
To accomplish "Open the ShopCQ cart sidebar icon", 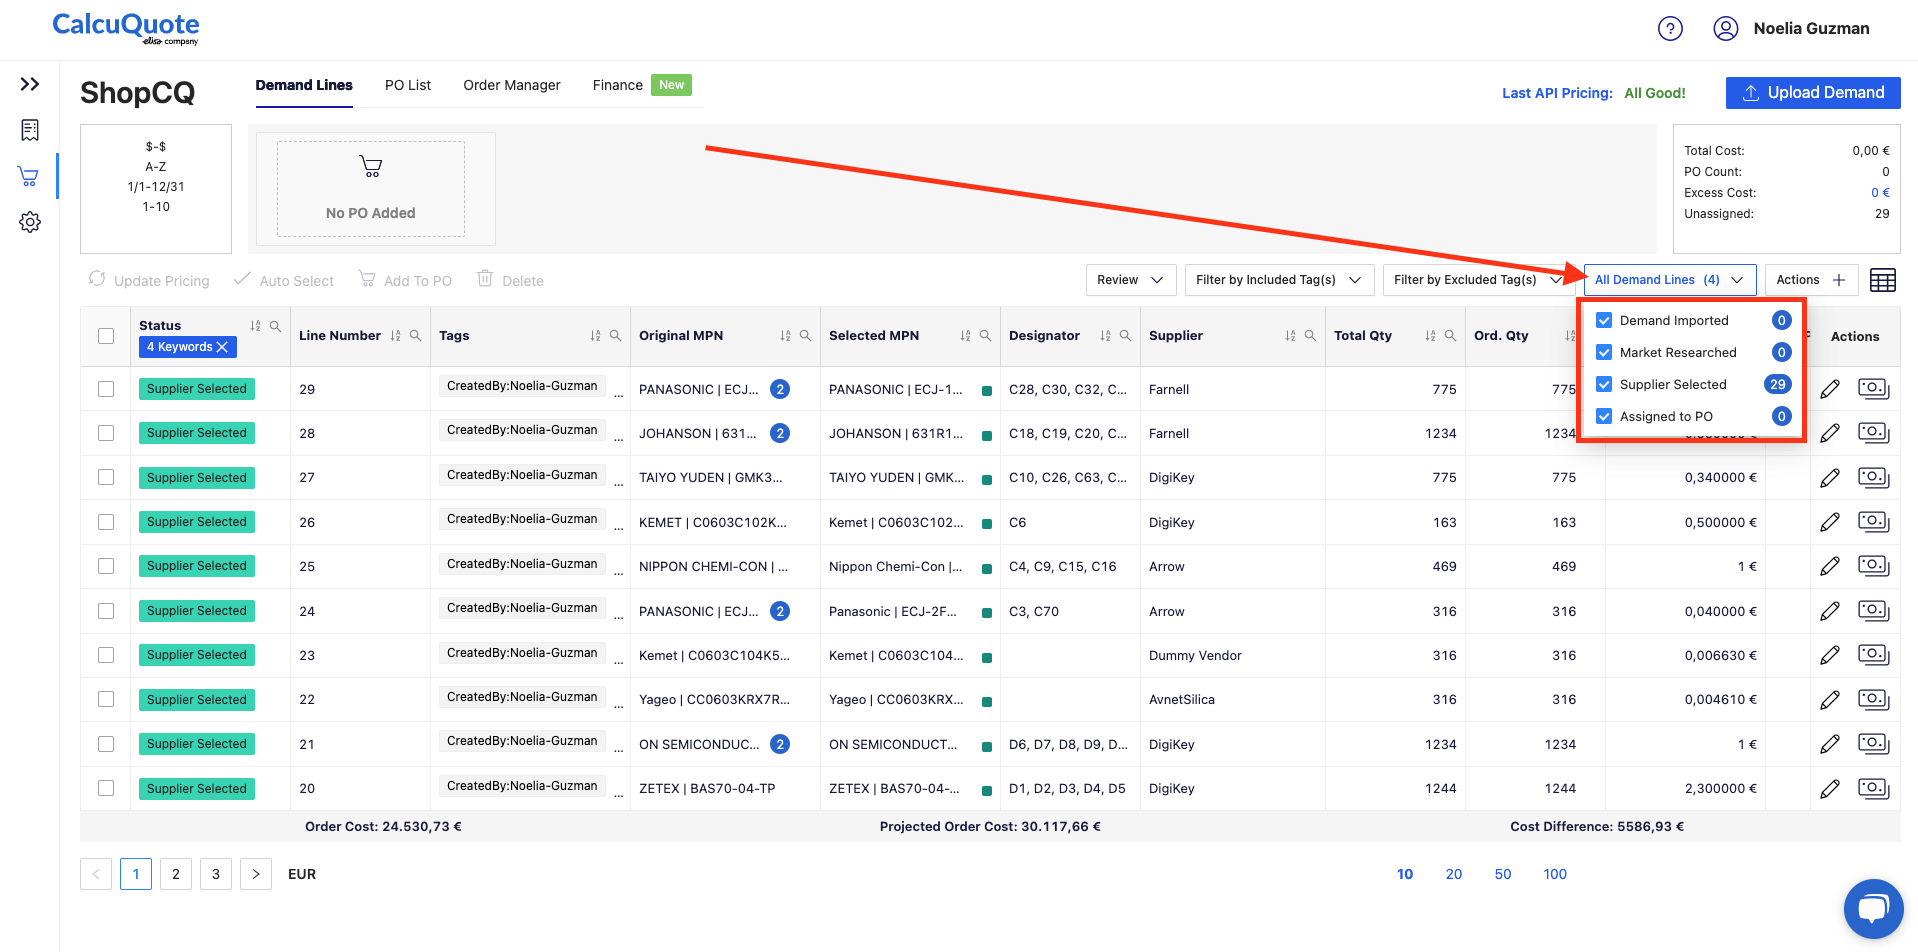I will [x=29, y=176].
